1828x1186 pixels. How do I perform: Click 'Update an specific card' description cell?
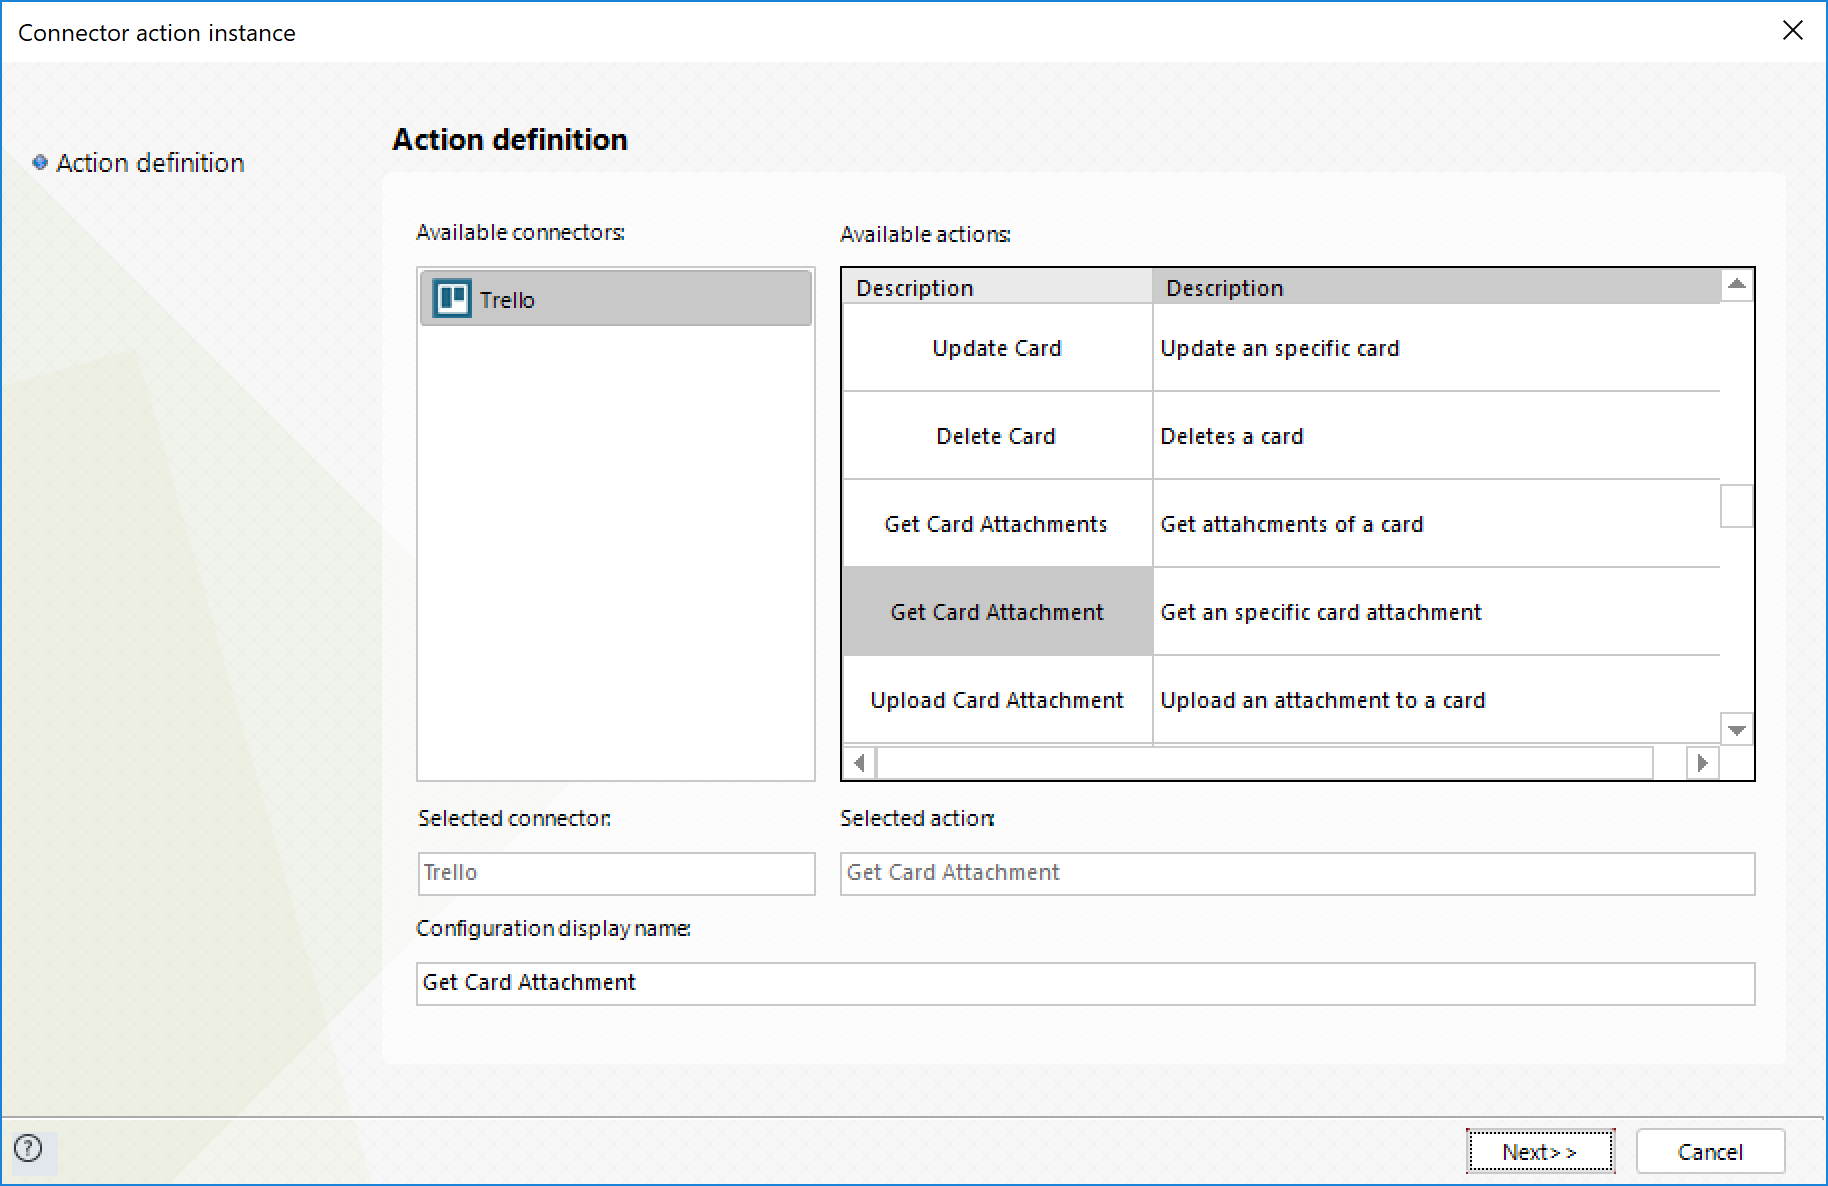[x=1436, y=348]
